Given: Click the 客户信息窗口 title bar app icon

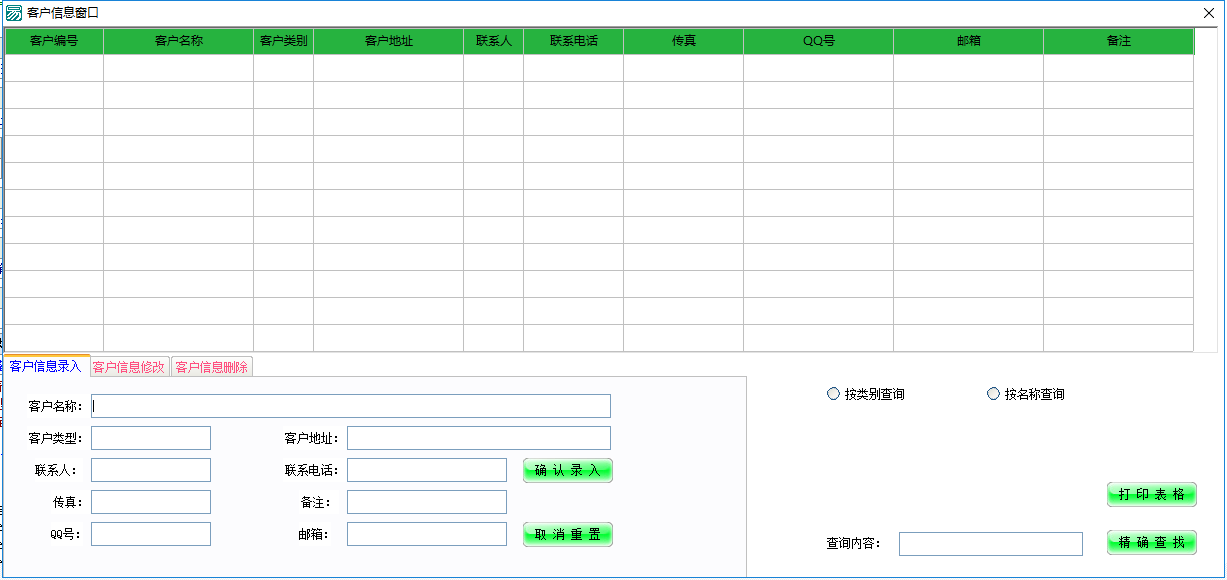Looking at the screenshot, I should click(x=14, y=13).
